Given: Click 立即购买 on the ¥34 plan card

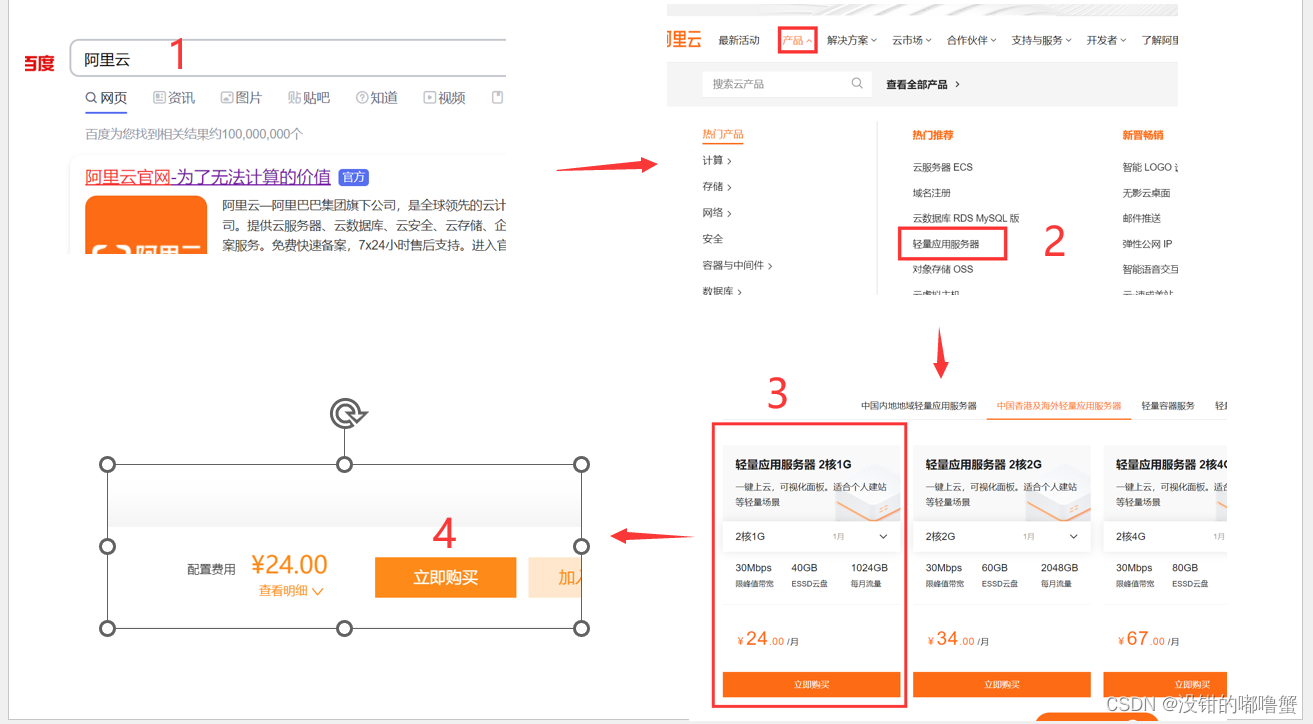Looking at the screenshot, I should click(1002, 684).
